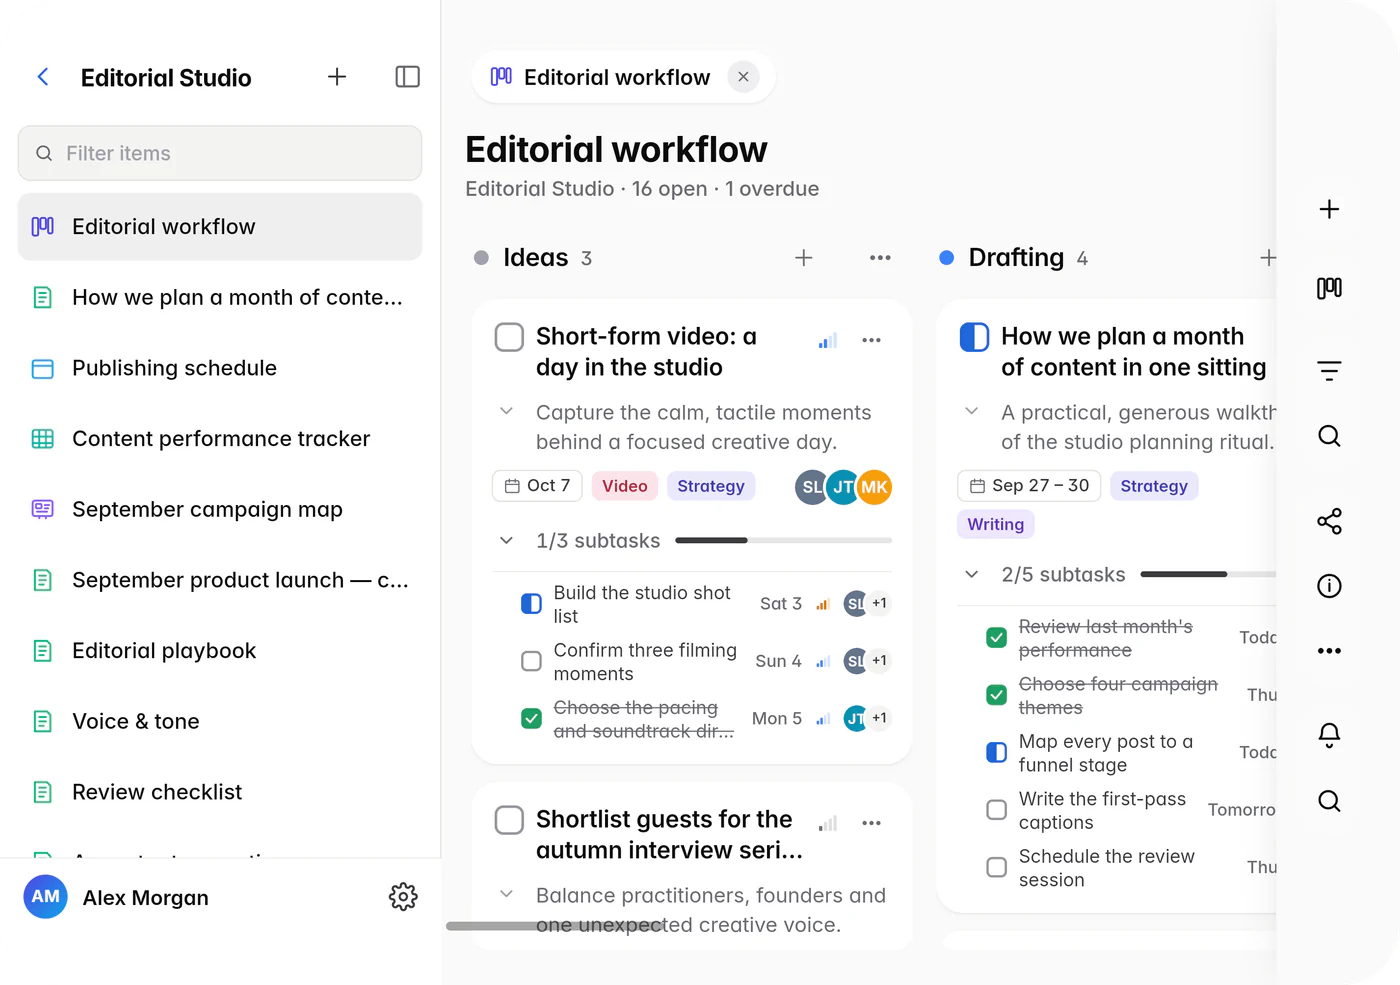The width and height of the screenshot is (1400, 985).
Task: Open Content performance tracker in sidebar
Action: [220, 439]
